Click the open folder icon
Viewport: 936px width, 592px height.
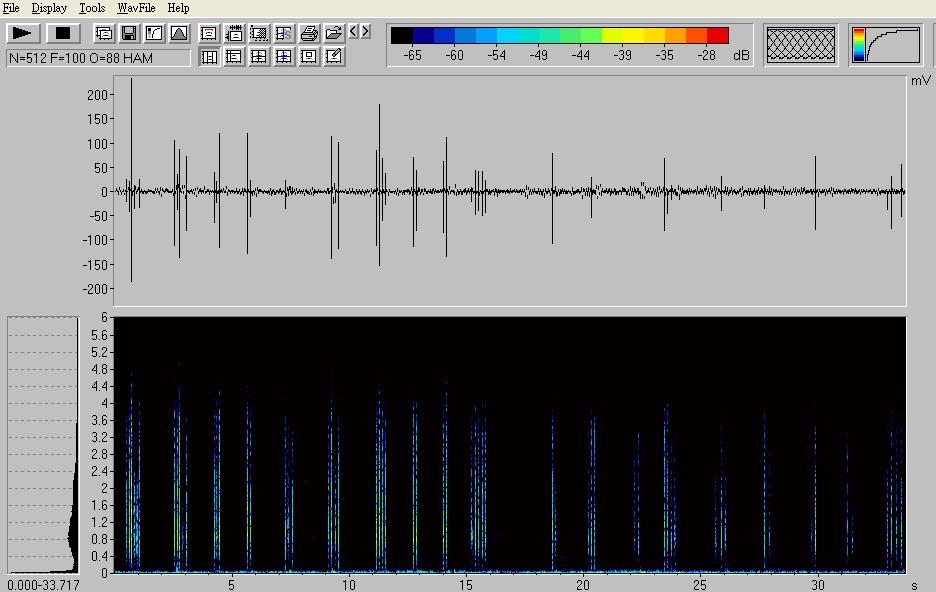pos(334,33)
